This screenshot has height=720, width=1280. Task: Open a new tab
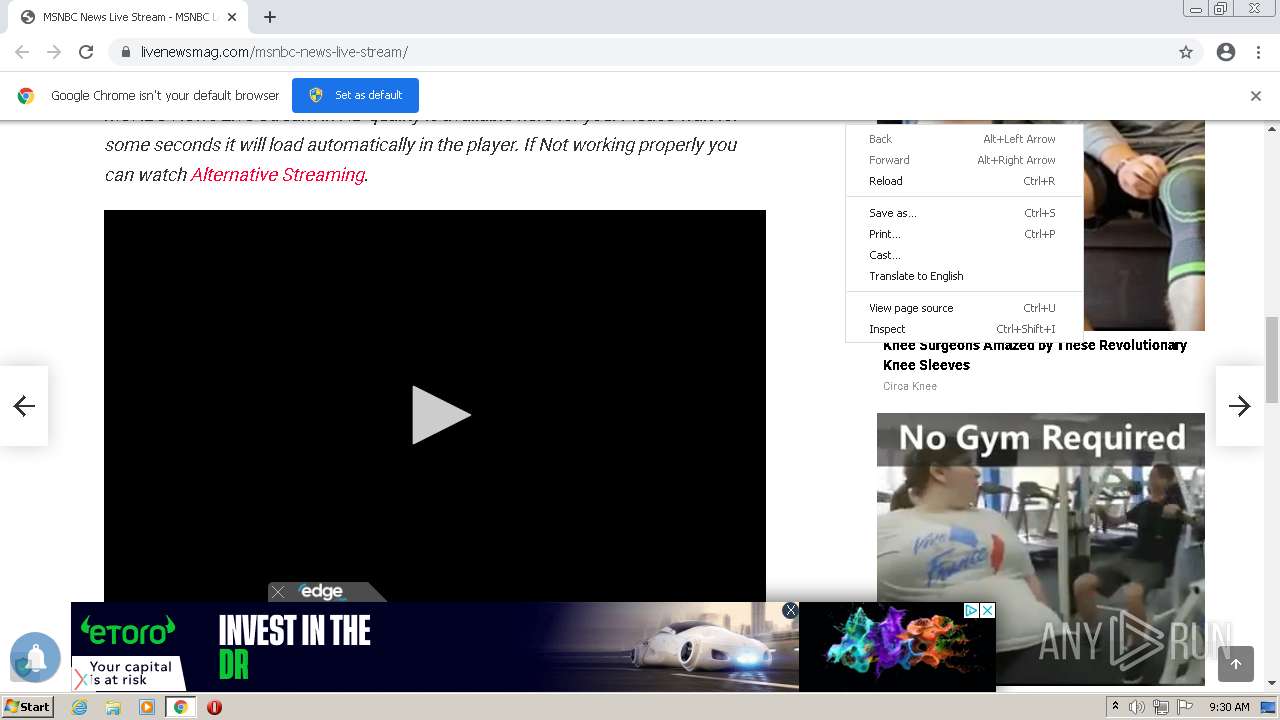(270, 17)
